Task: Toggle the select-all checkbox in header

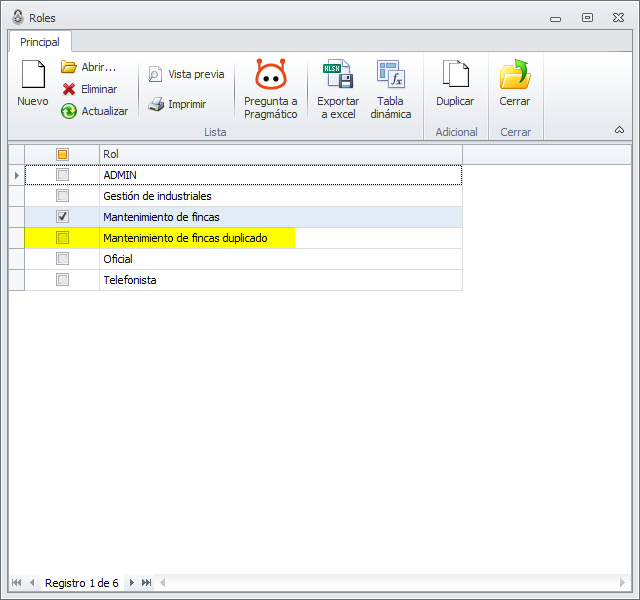Action: 62,154
